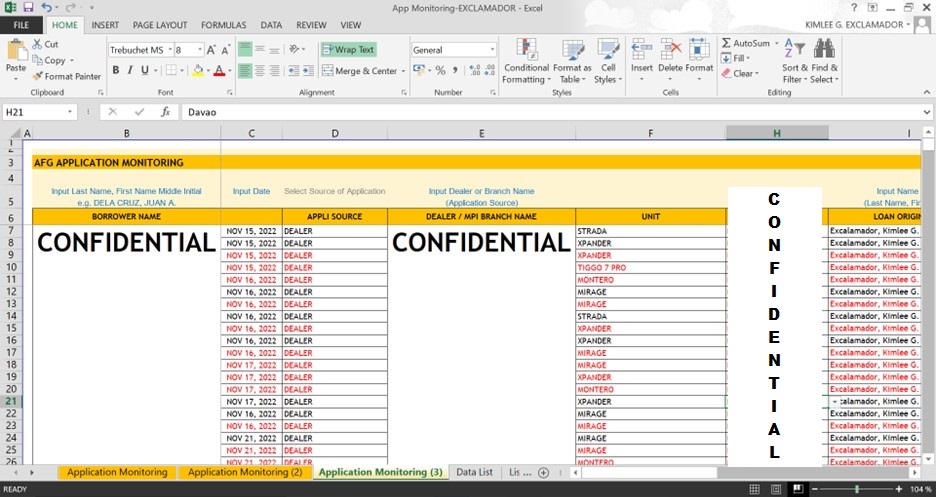Toggle Align Right
This screenshot has height=497, width=936.
(275, 70)
